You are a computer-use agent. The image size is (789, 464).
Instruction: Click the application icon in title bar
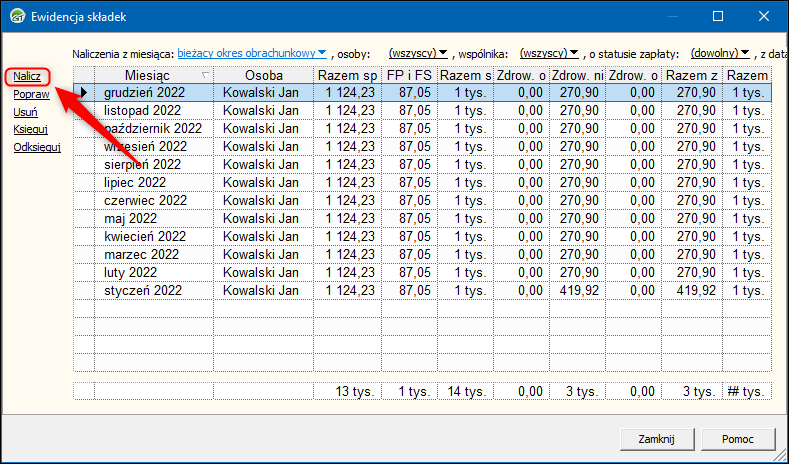tap(16, 17)
